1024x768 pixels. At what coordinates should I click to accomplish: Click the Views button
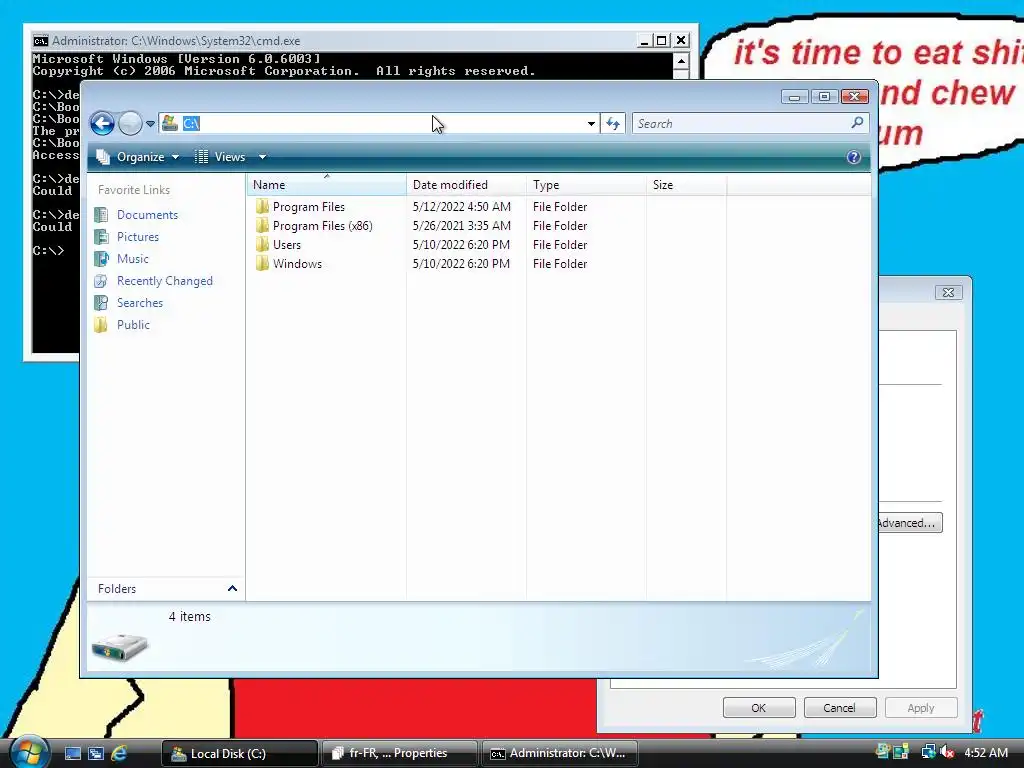[221, 157]
